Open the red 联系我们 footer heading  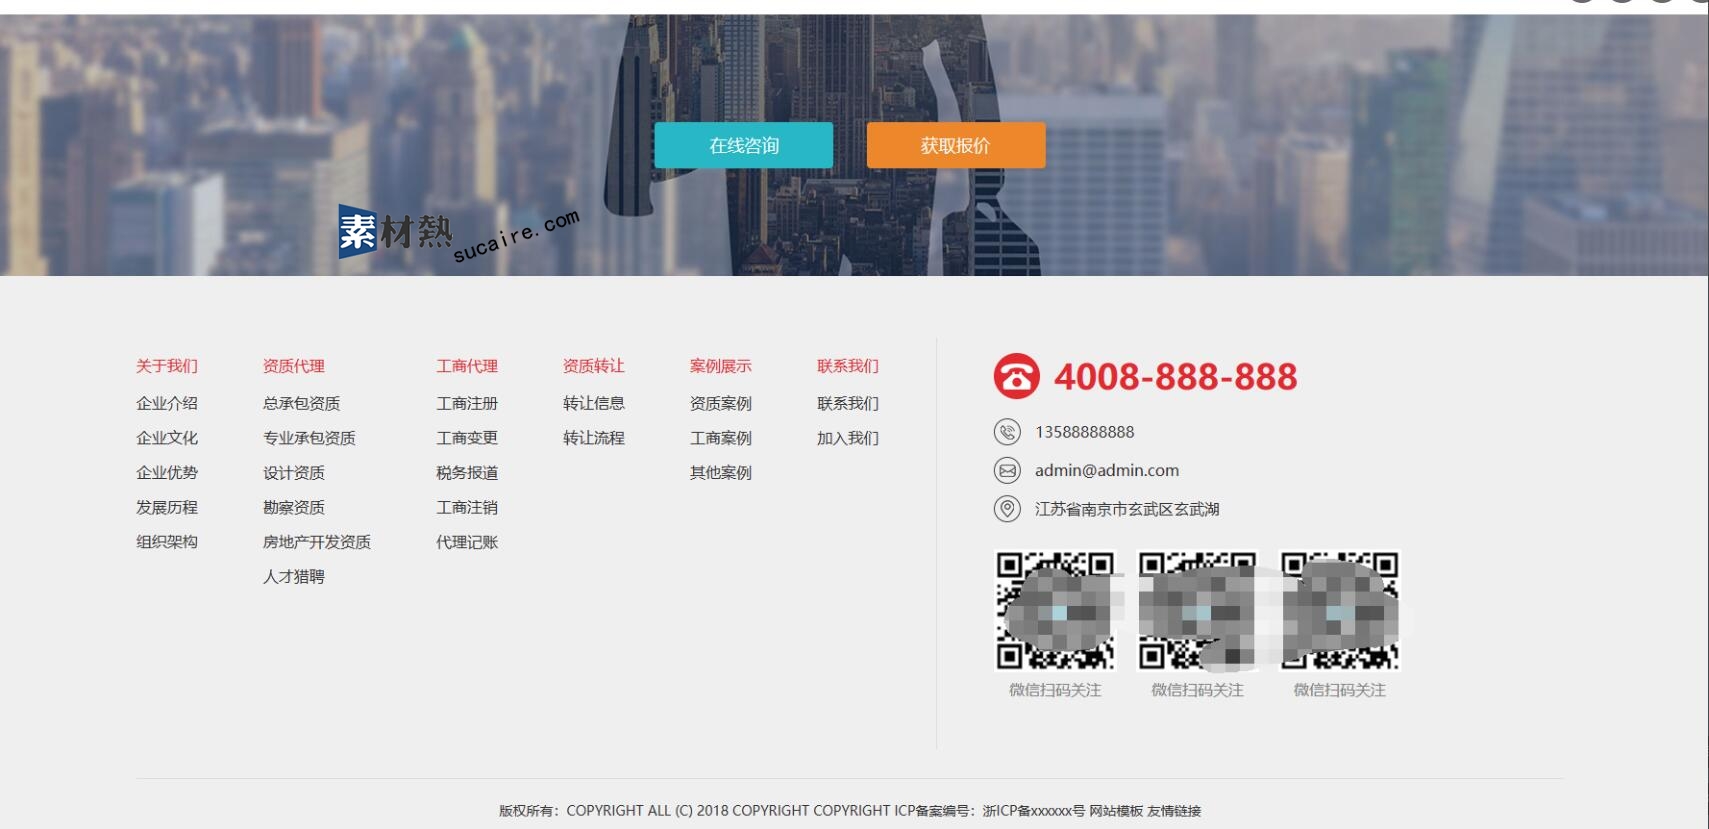tap(848, 366)
